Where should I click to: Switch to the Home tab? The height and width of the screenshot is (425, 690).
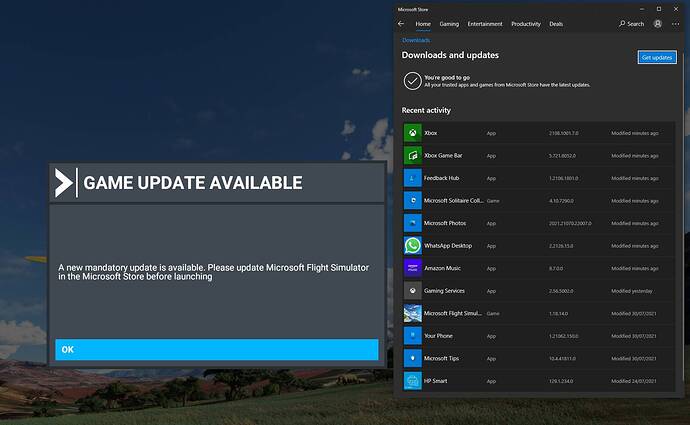tap(423, 24)
